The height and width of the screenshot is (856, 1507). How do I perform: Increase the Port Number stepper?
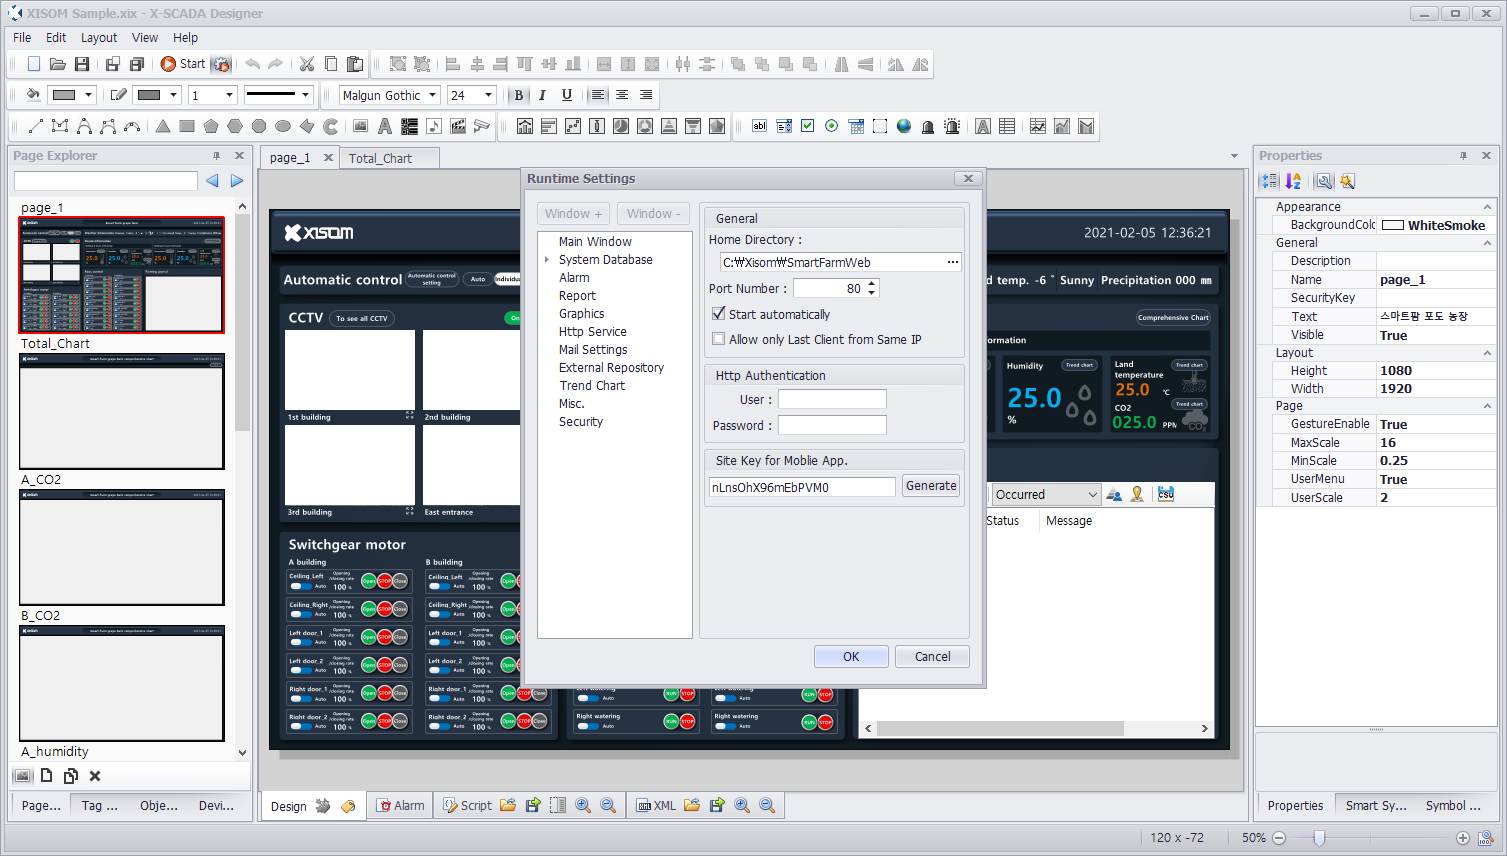[x=872, y=284]
